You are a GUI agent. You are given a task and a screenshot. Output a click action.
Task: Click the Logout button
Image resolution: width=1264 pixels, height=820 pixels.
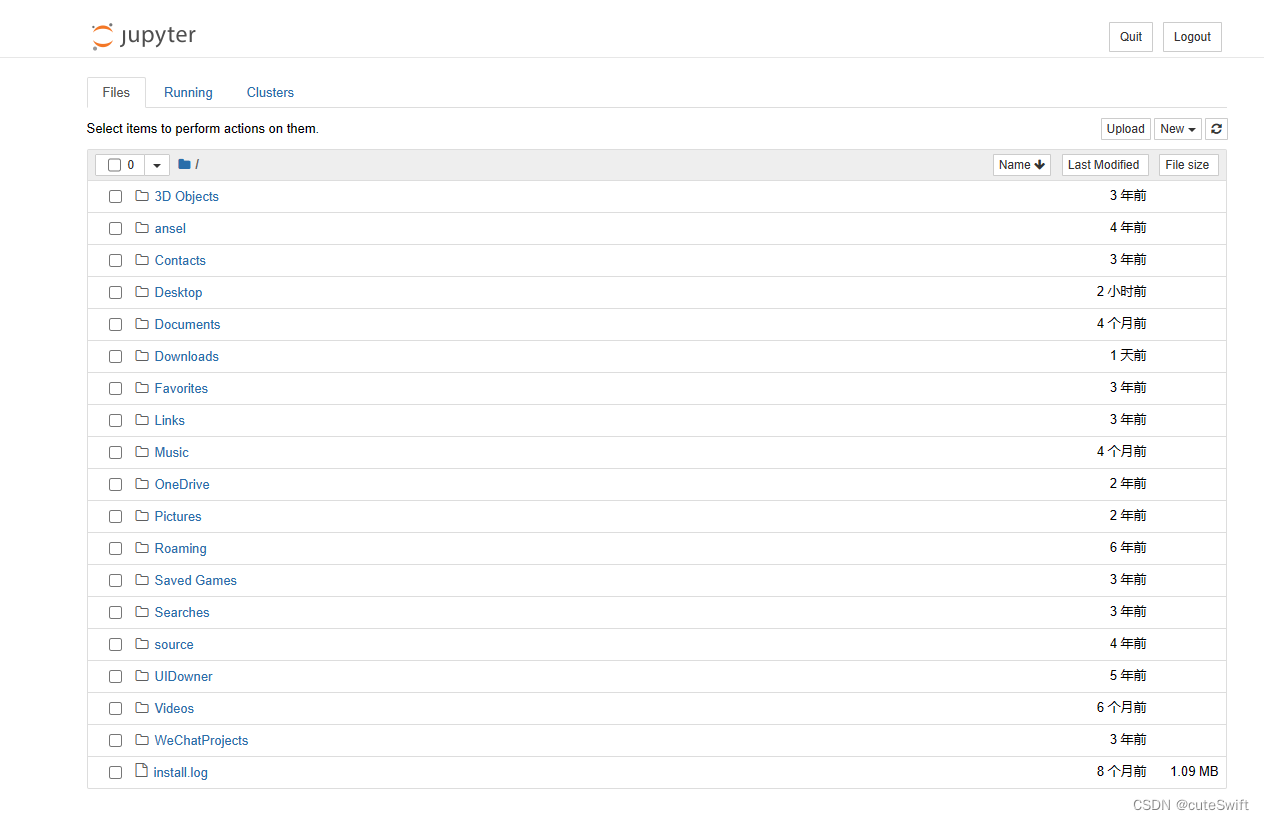click(x=1192, y=37)
